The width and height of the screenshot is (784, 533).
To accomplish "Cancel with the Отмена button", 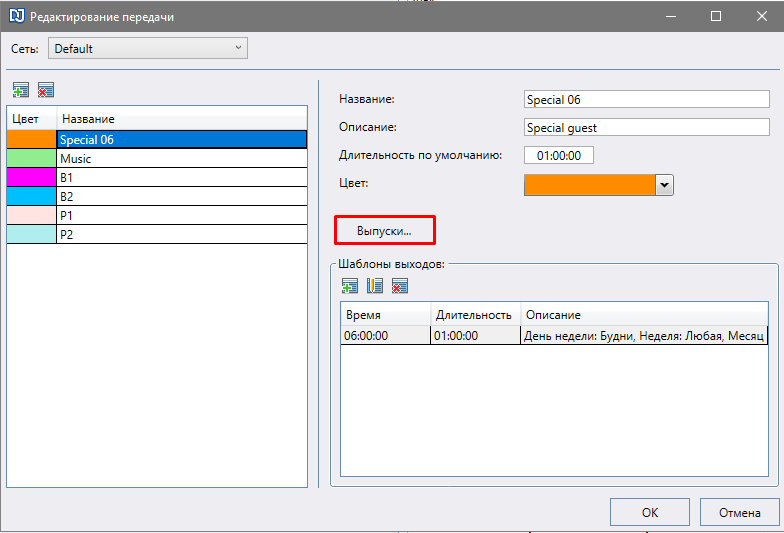I will [x=740, y=512].
